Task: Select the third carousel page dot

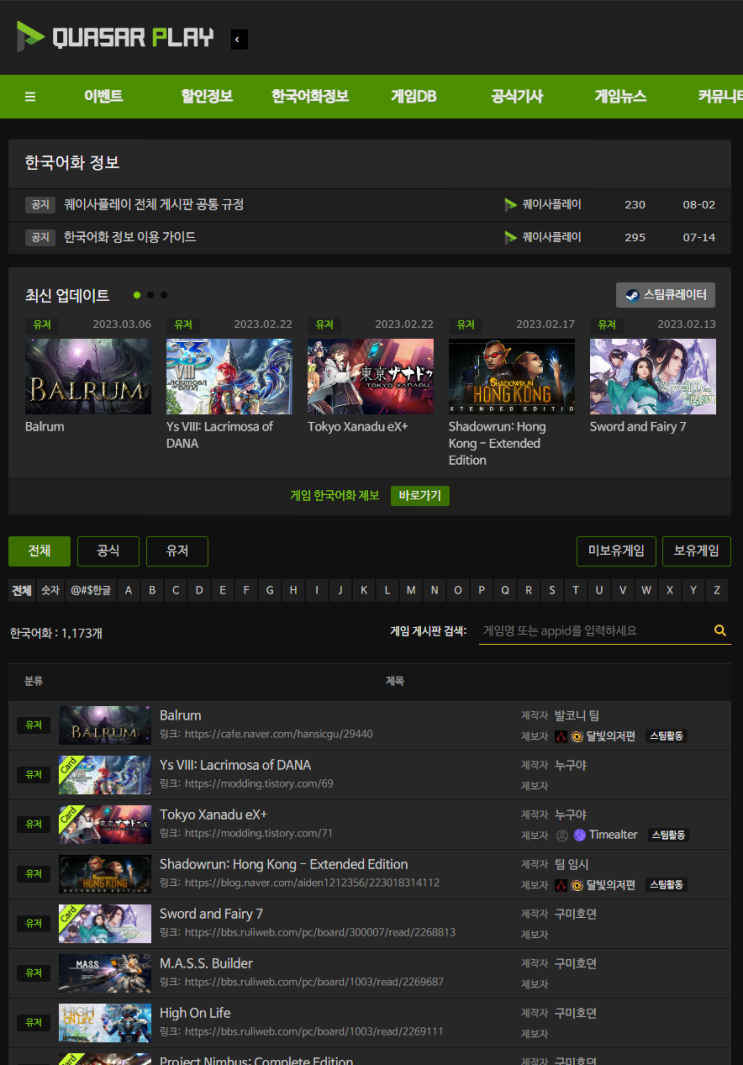Action: [x=164, y=295]
